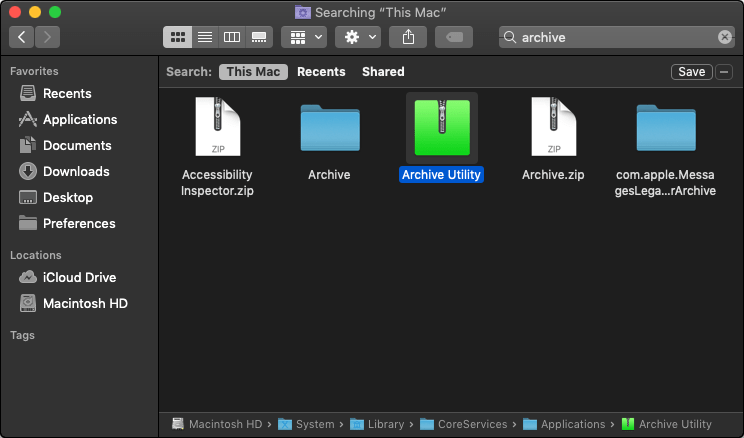
Task: Click Macintosh HD in the path bar
Action: click(217, 424)
